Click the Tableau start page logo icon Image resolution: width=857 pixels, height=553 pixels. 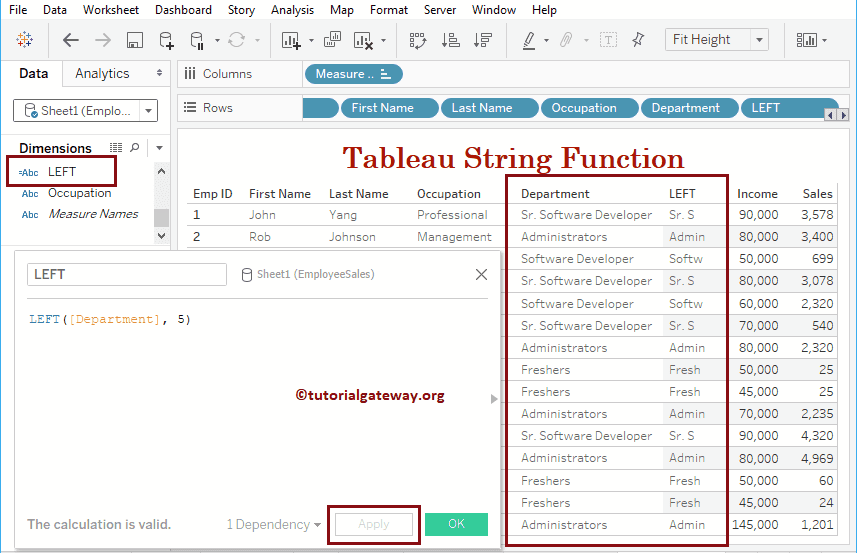tap(25, 39)
